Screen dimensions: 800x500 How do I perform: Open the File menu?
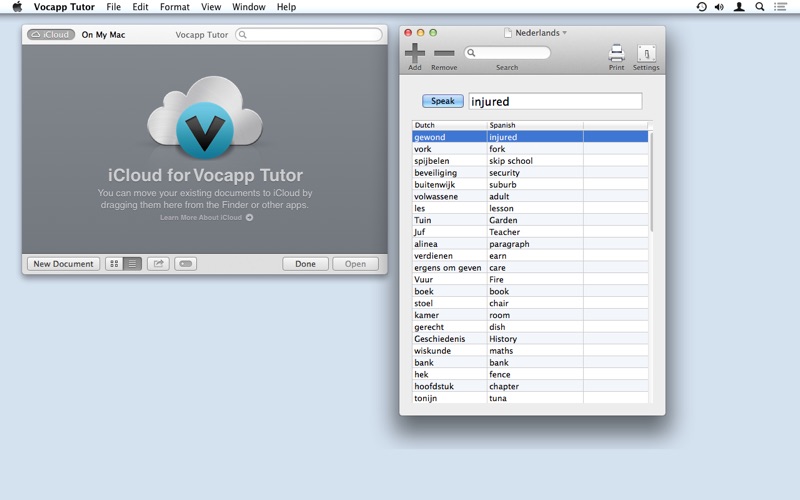click(113, 7)
